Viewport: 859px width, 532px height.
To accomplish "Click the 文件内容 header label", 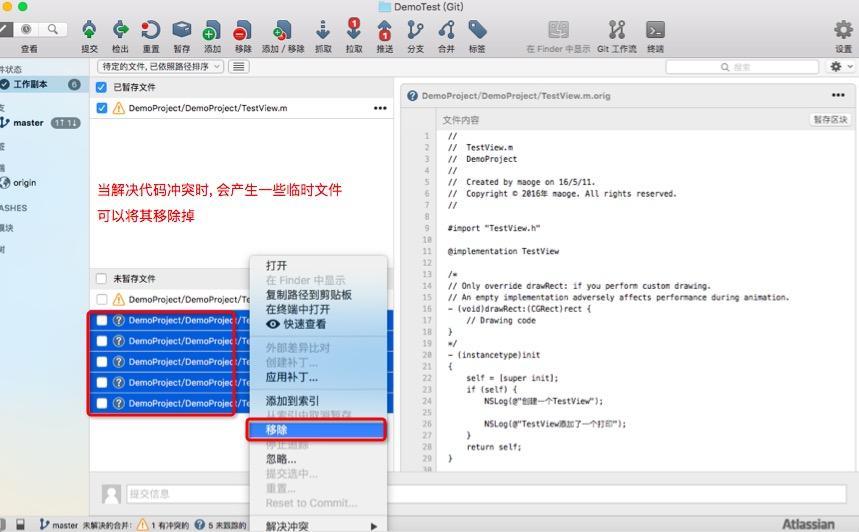I will [461, 120].
